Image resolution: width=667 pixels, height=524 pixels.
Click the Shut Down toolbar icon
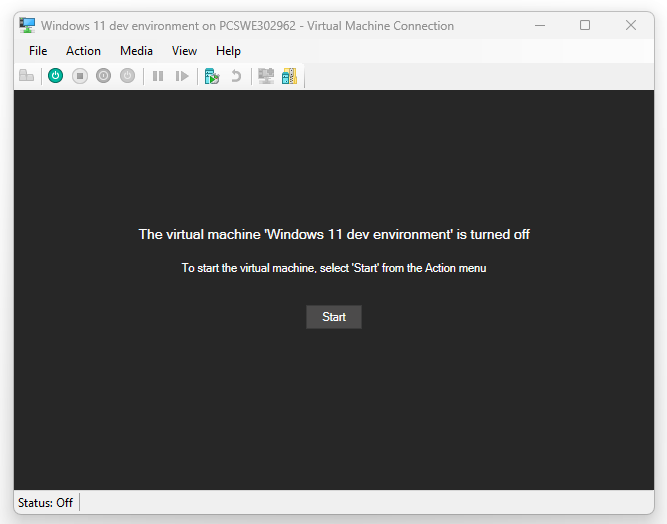pyautogui.click(x=103, y=76)
